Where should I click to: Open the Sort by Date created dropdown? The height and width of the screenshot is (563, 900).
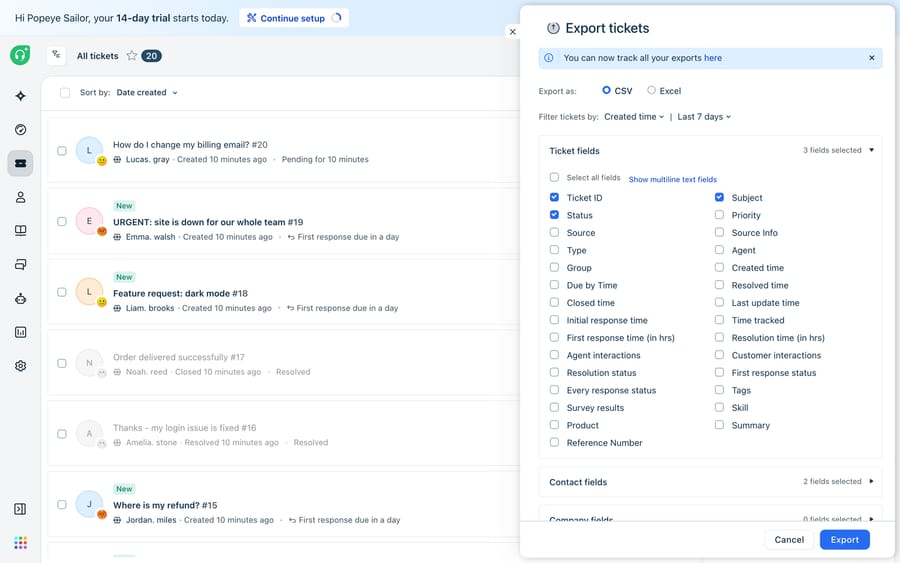click(x=147, y=92)
